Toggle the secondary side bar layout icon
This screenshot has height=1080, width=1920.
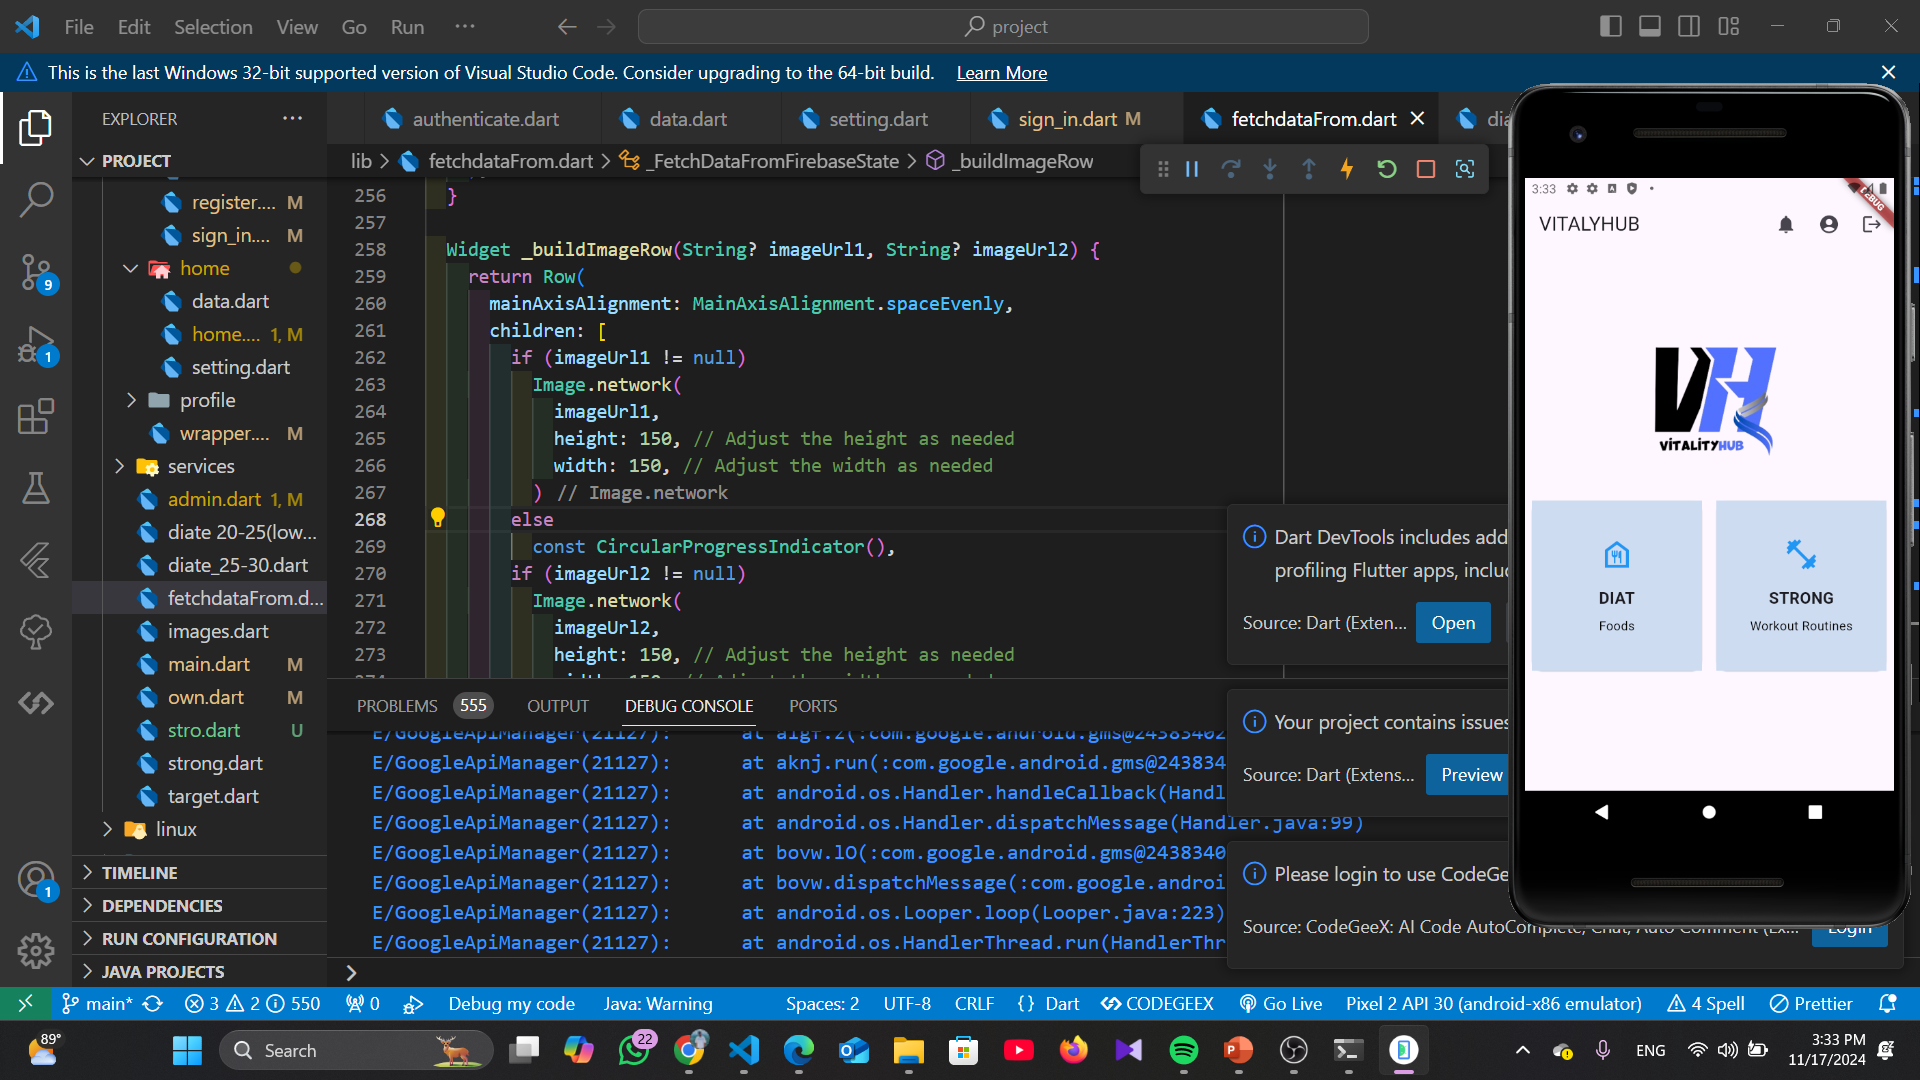point(1689,27)
